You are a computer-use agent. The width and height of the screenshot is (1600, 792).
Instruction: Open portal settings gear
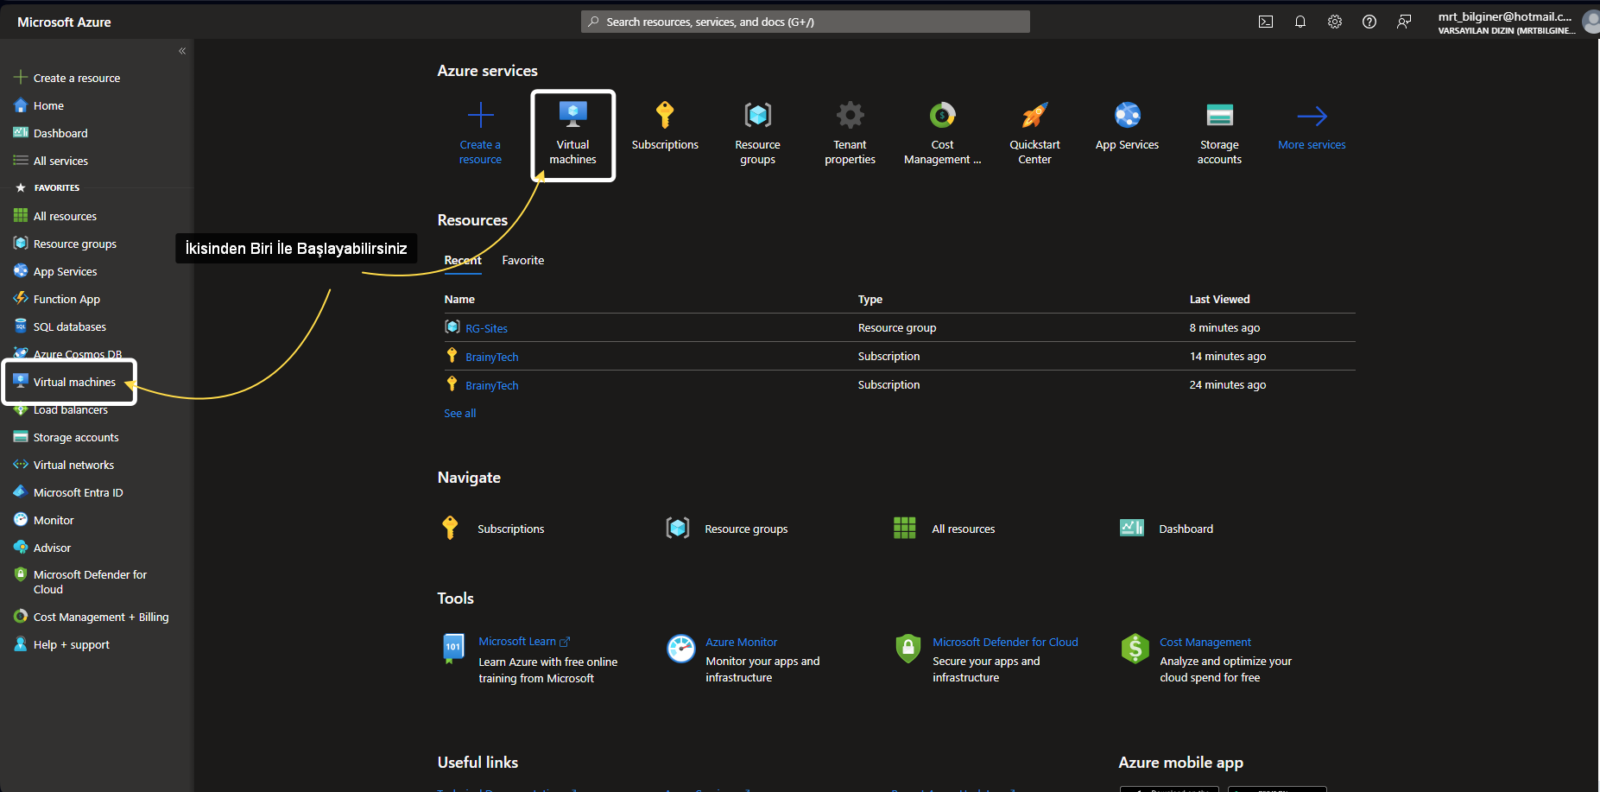(x=1335, y=22)
